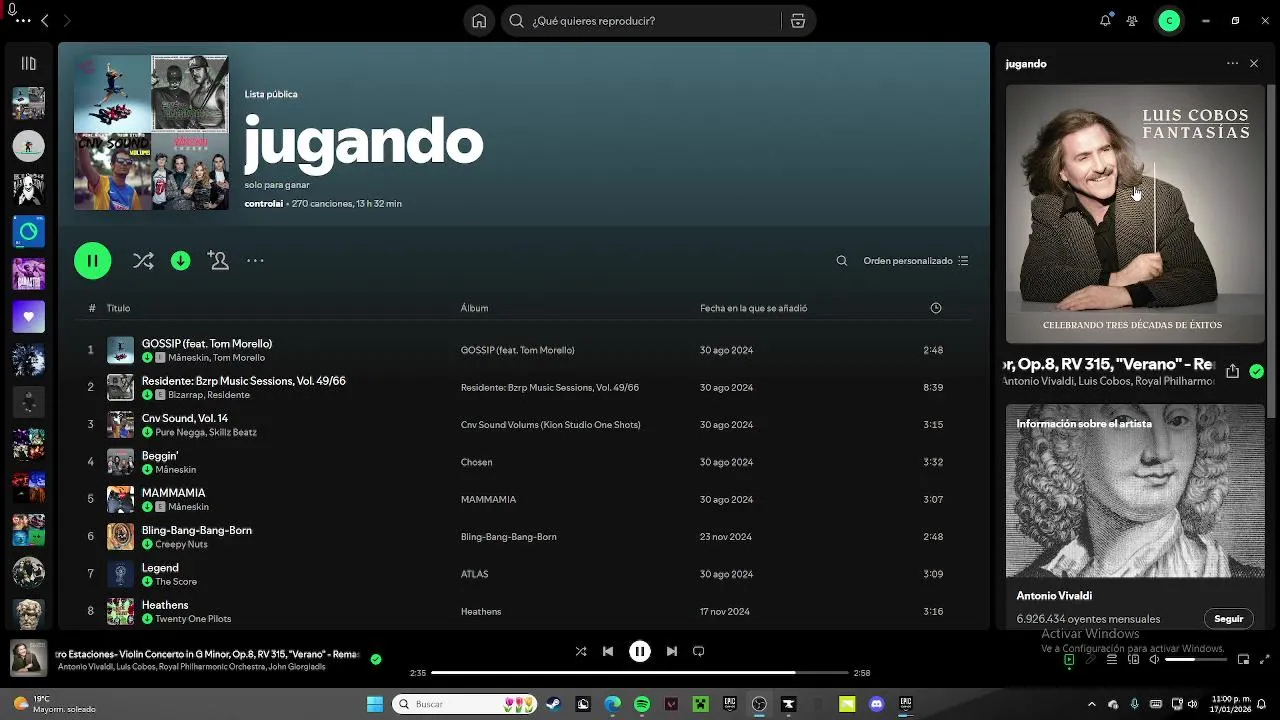Sort by the Título column header
1280x720 pixels.
(x=118, y=308)
